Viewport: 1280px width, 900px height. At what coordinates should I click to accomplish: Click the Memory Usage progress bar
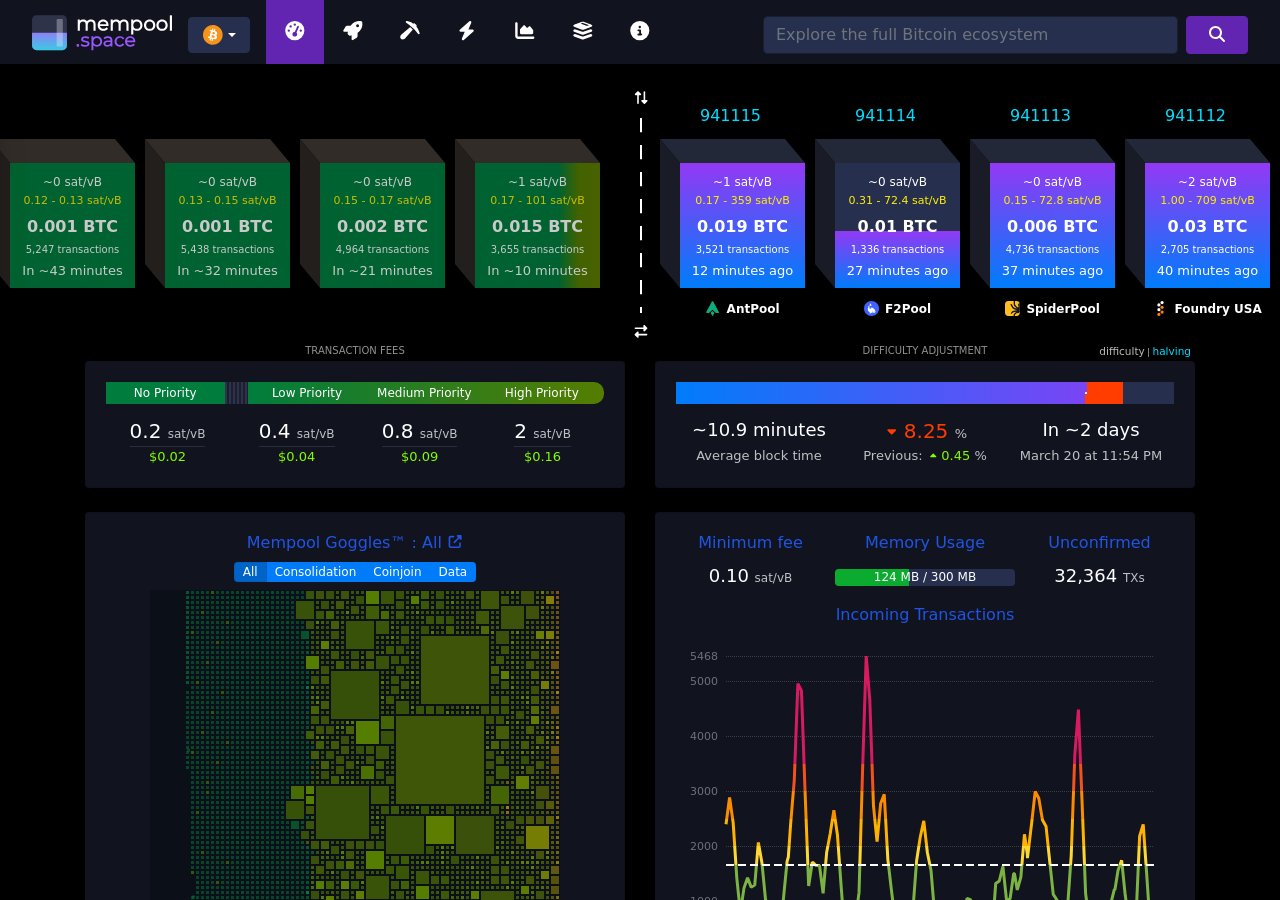click(925, 577)
